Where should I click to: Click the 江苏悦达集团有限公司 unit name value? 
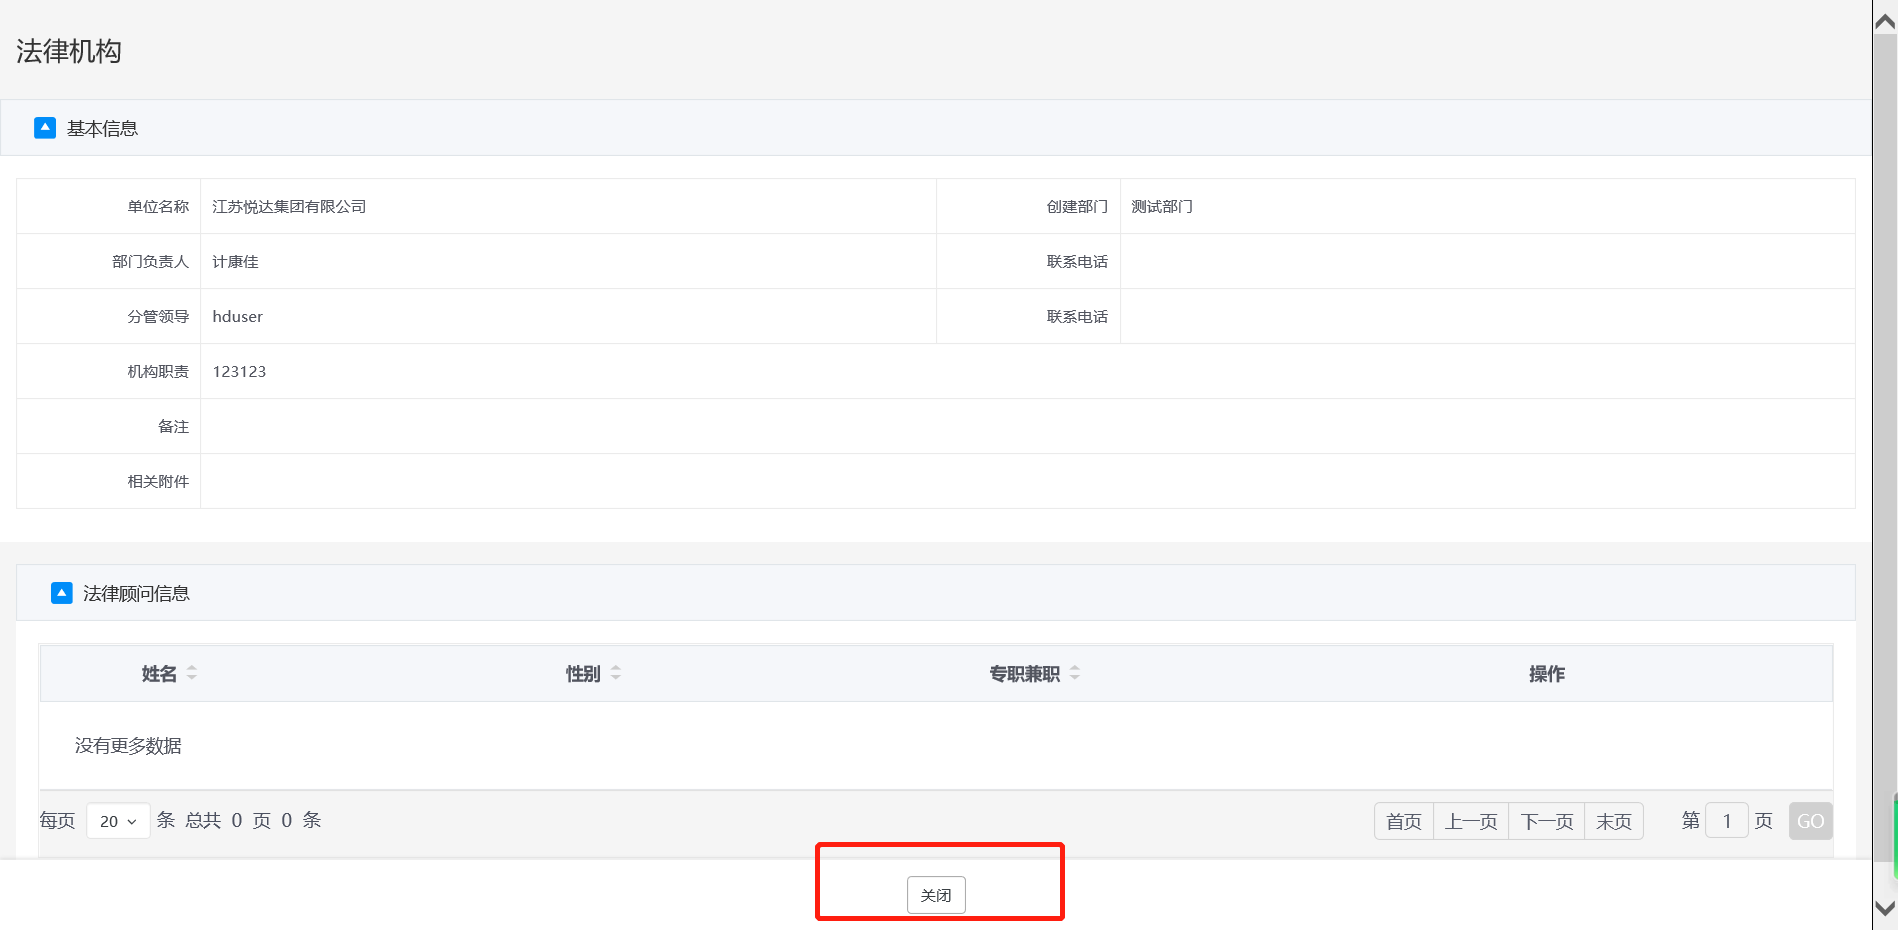289,207
